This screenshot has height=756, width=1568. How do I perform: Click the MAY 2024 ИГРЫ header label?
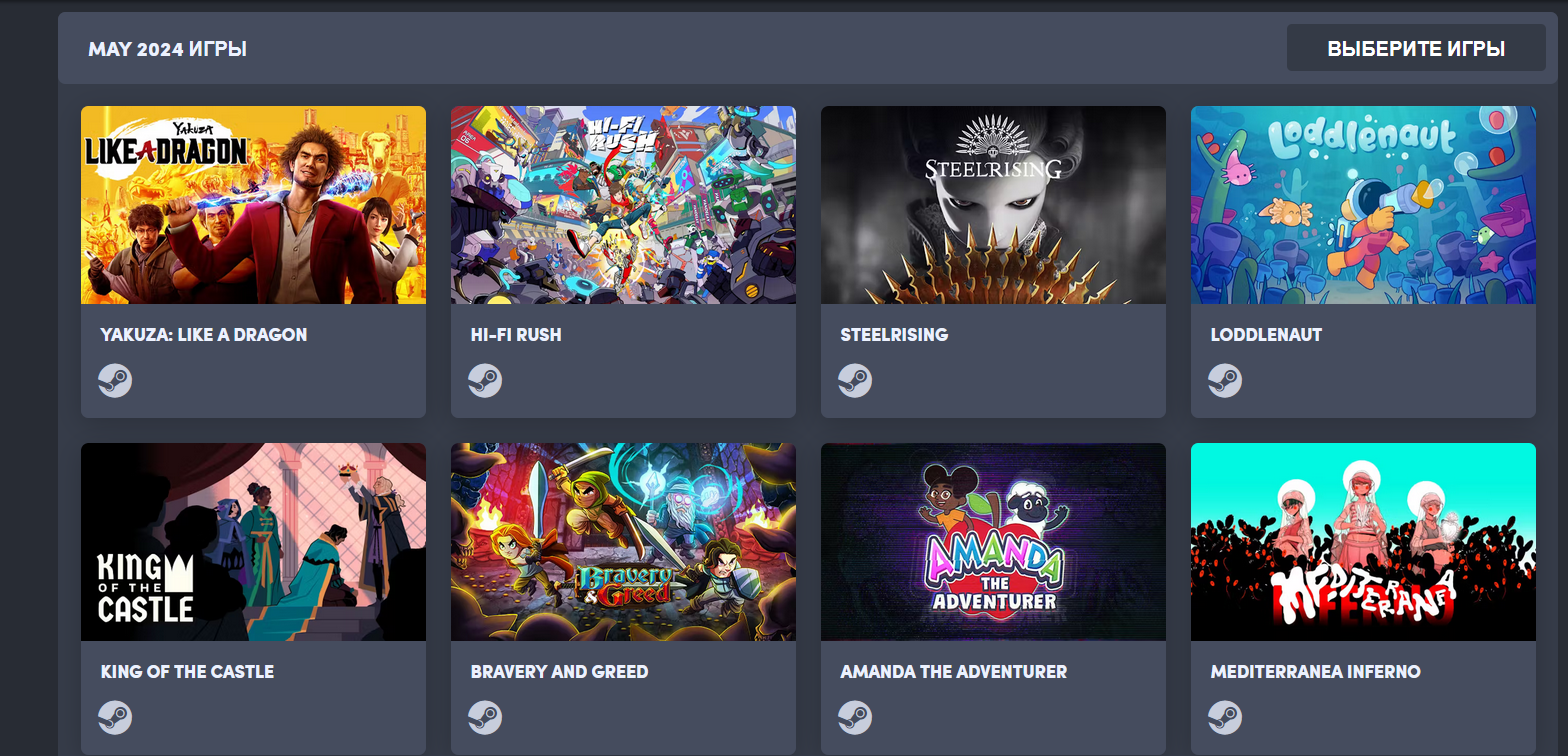point(167,49)
